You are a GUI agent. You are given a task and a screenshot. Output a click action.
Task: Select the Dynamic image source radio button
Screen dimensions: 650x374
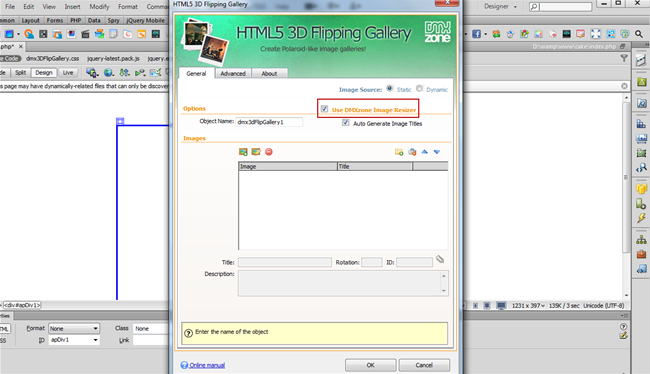(x=419, y=88)
